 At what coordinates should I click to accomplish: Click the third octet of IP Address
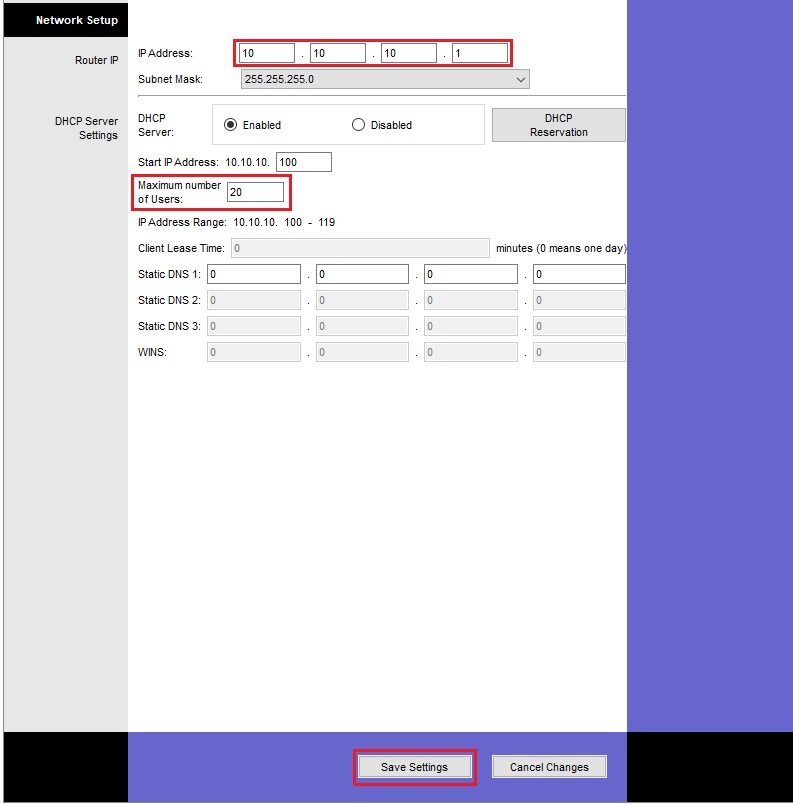click(x=409, y=53)
